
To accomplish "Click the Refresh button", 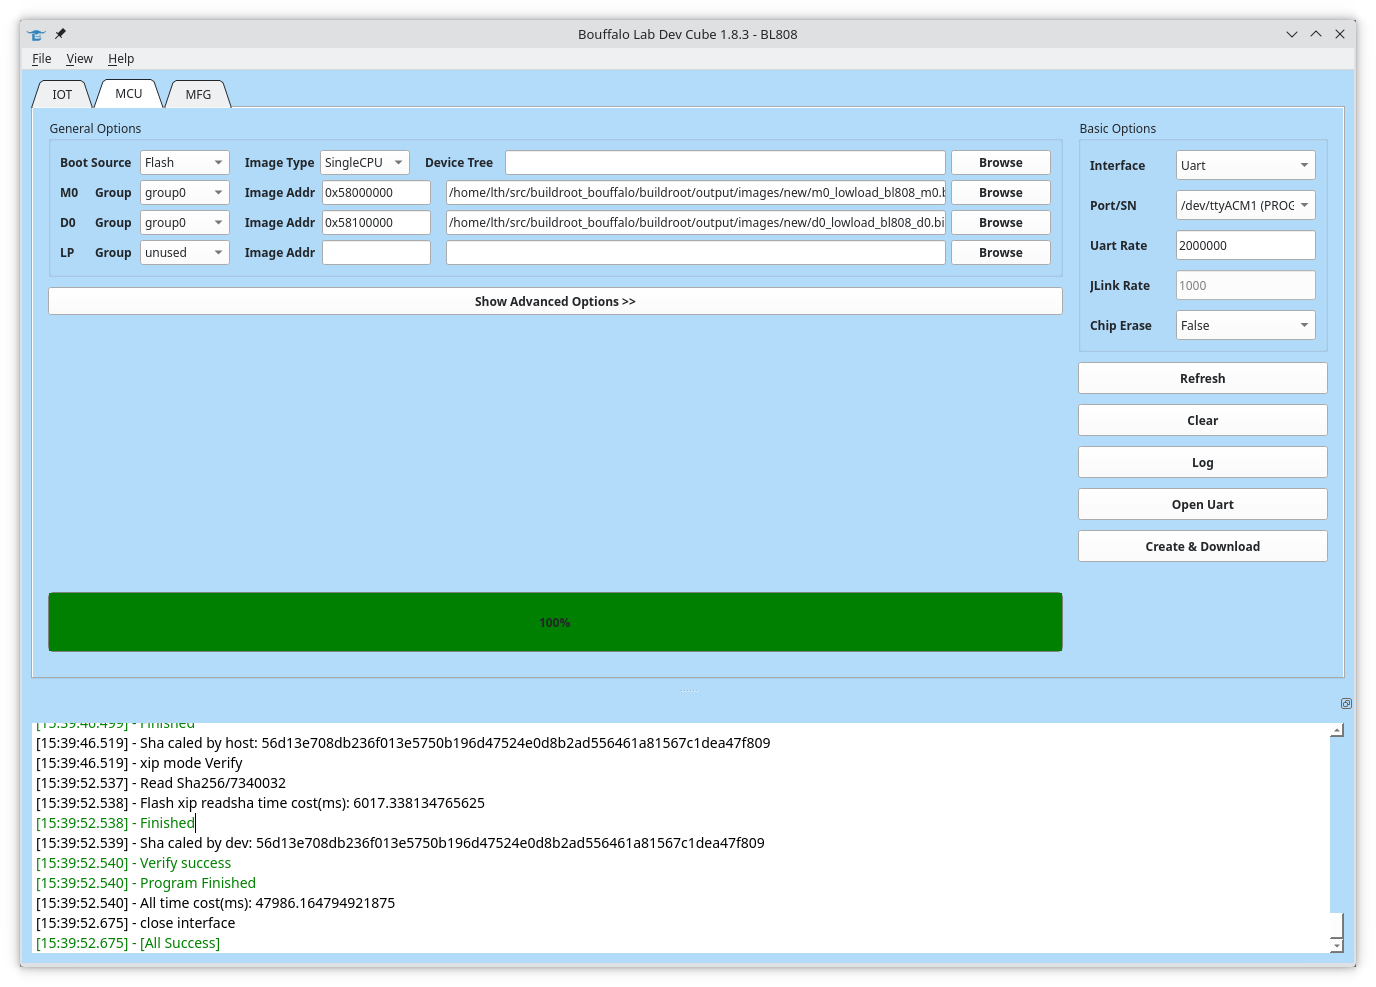I will [1203, 379].
